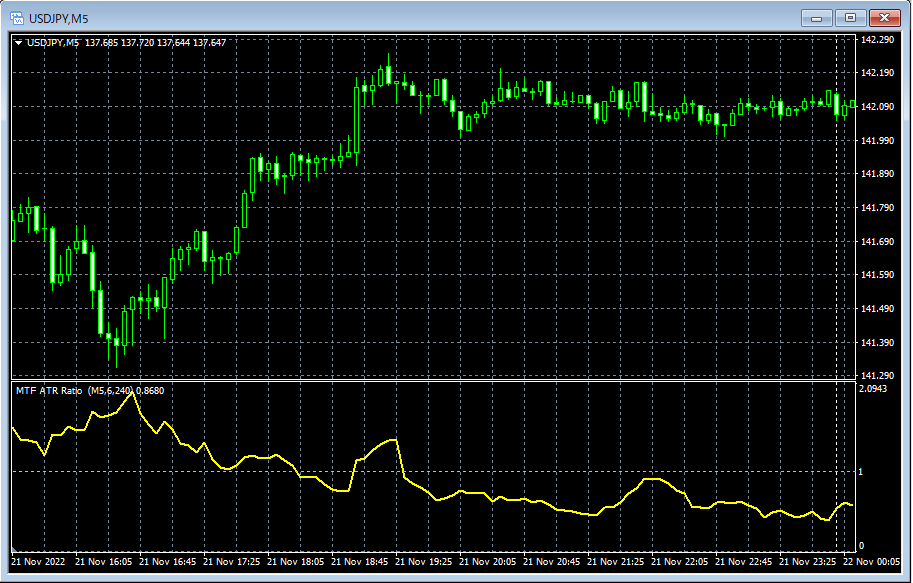Click the title bar text USDJPY,M5
Image resolution: width=913 pixels, height=583 pixels.
pyautogui.click(x=59, y=19)
